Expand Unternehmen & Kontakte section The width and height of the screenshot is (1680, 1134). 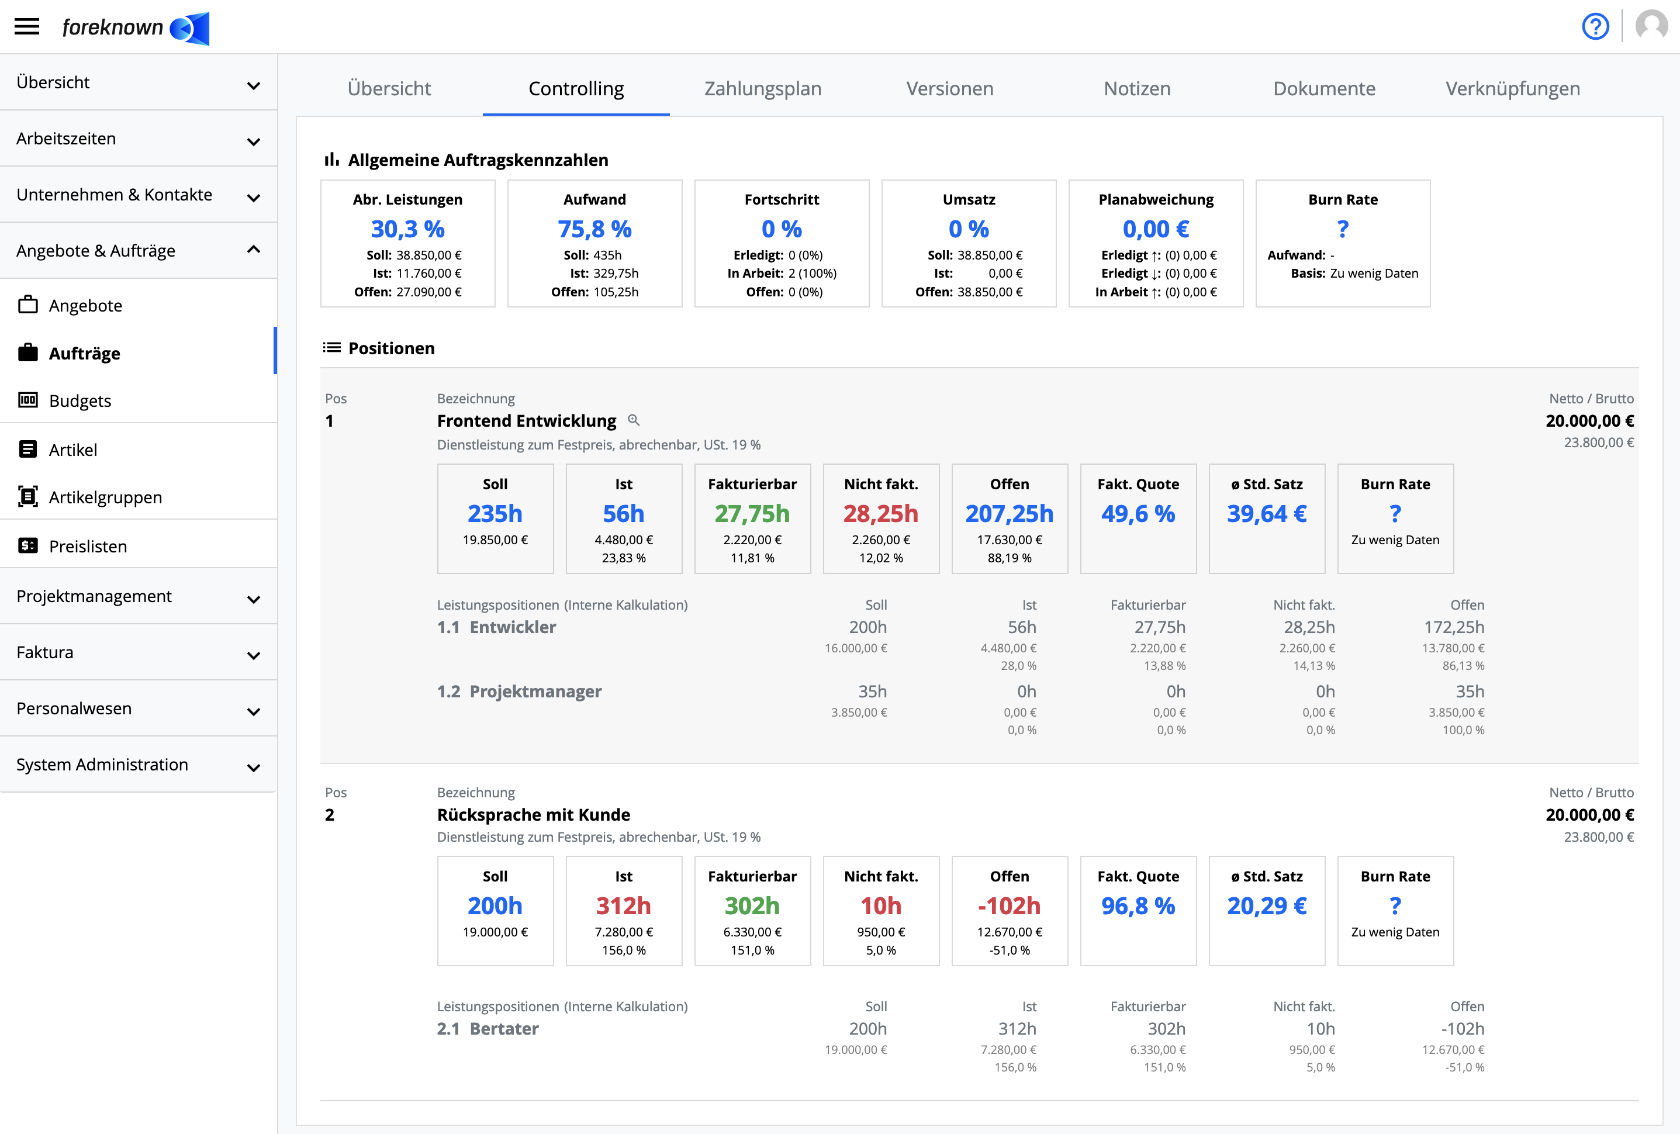[x=138, y=194]
